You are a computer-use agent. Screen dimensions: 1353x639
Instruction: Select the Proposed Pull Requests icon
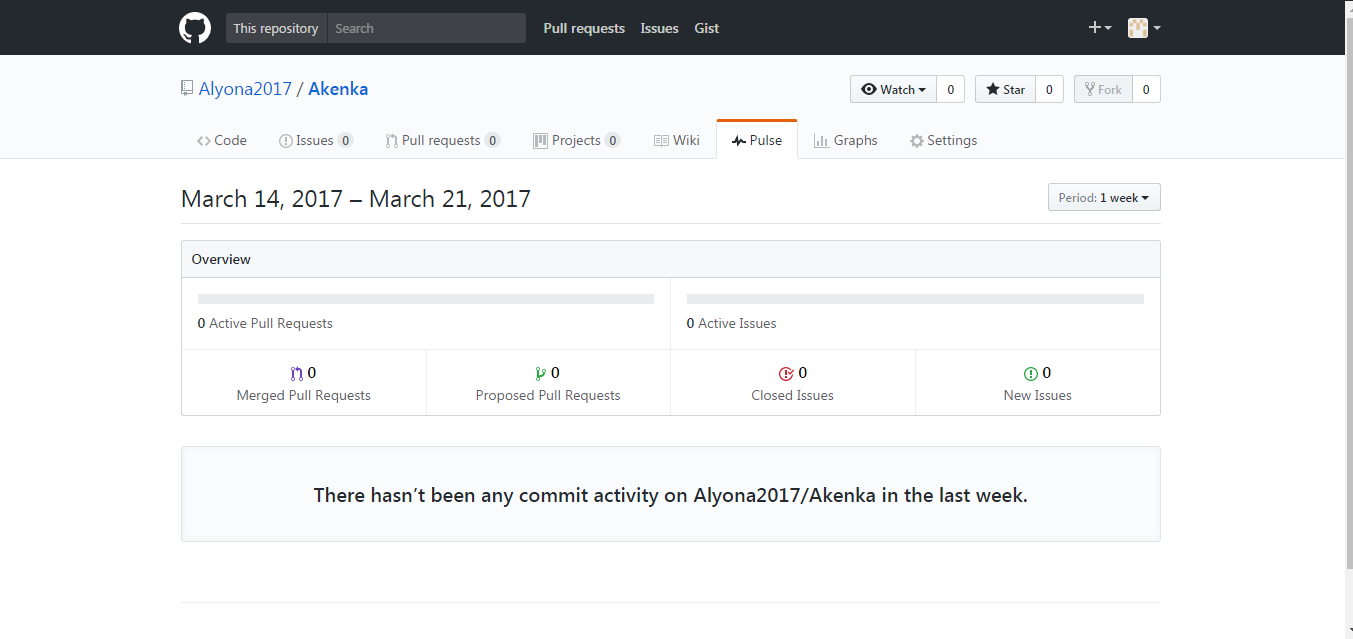(x=539, y=372)
